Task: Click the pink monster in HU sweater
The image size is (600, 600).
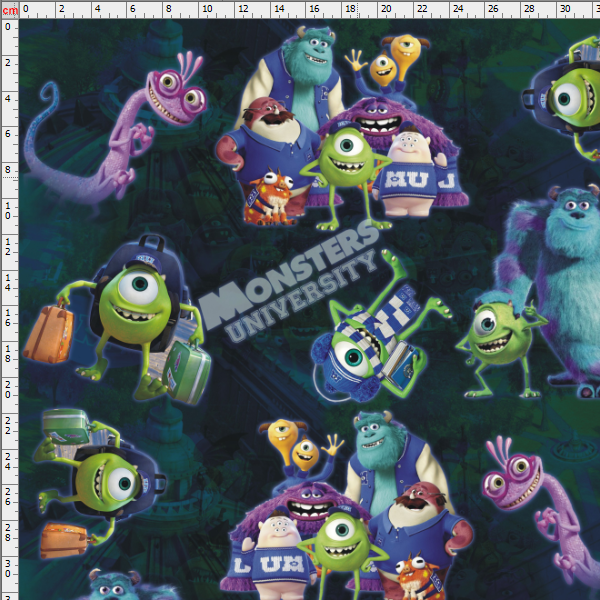Action: click(x=408, y=170)
